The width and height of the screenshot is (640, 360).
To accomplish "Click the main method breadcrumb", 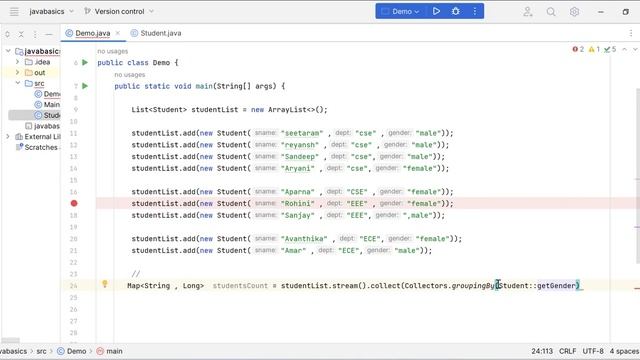I will (110, 351).
